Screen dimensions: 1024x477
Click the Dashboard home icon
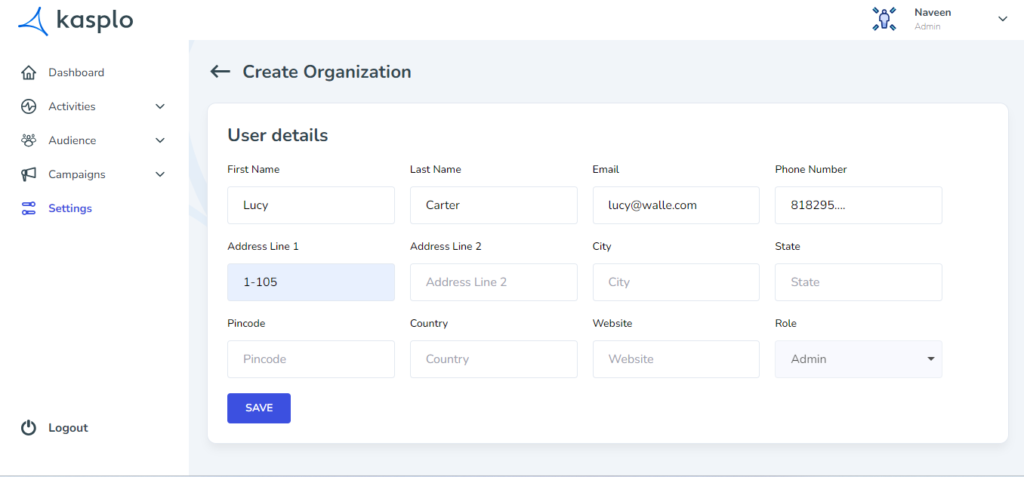pos(28,73)
